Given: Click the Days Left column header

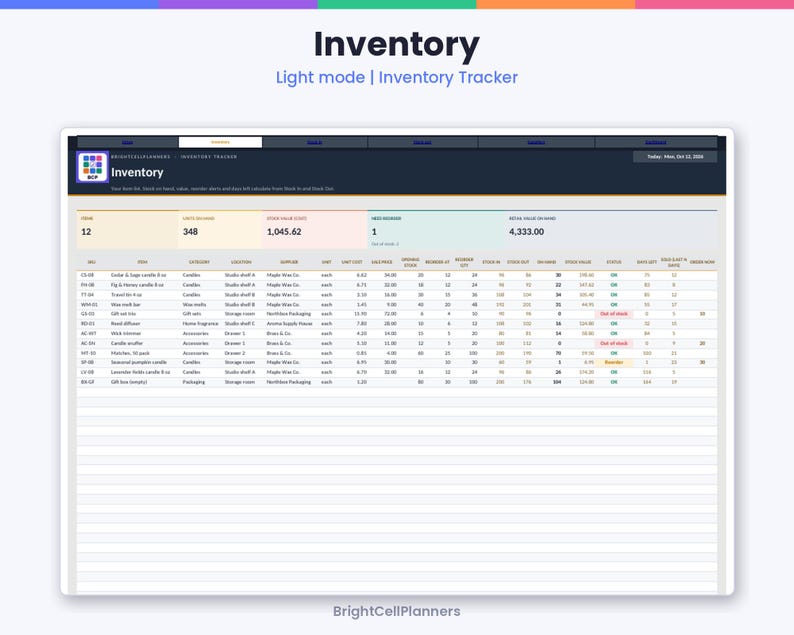Looking at the screenshot, I should (647, 262).
